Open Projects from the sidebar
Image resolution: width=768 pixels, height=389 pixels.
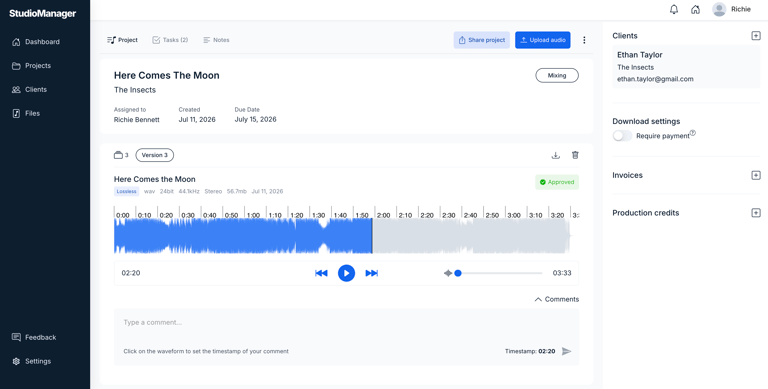click(31, 66)
